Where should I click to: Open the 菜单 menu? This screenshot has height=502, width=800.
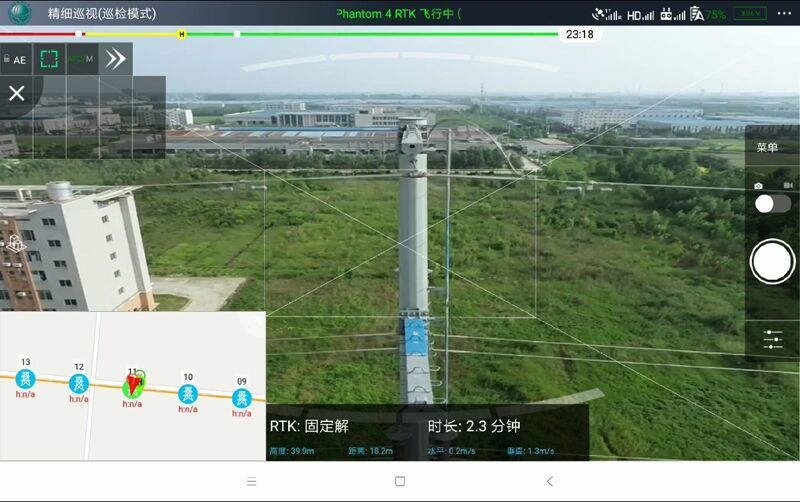(x=767, y=148)
